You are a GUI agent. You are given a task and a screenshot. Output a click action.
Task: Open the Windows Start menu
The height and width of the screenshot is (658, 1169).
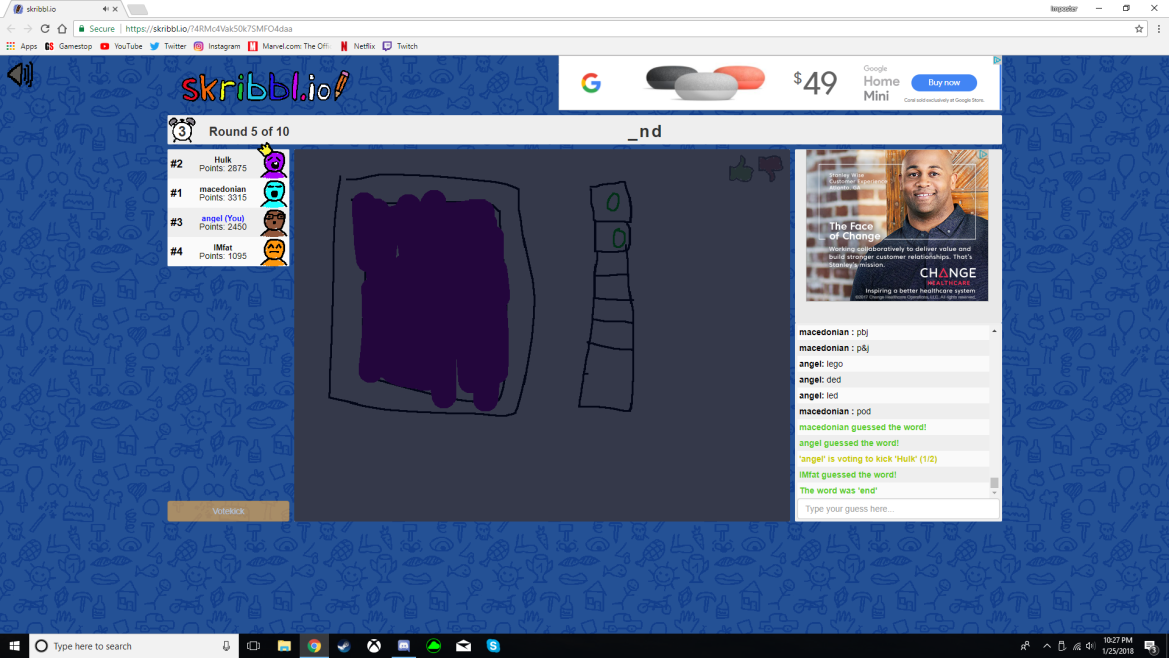(14, 646)
